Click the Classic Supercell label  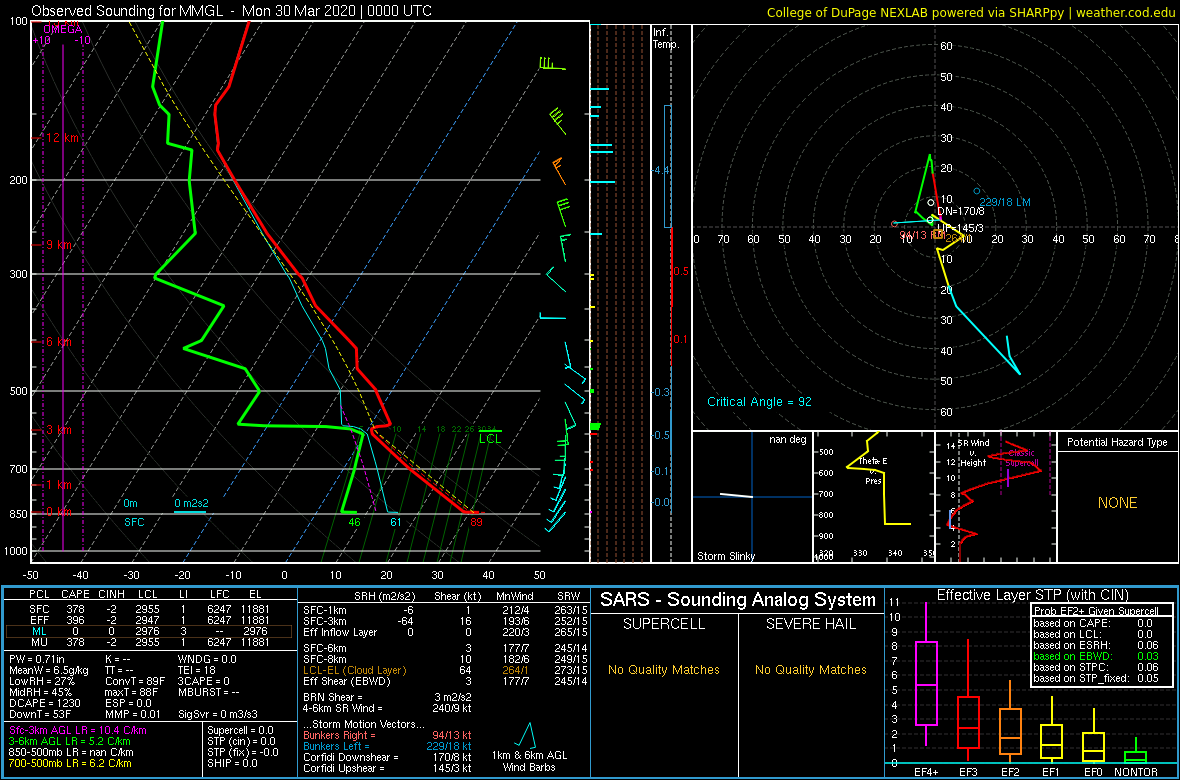[1022, 459]
